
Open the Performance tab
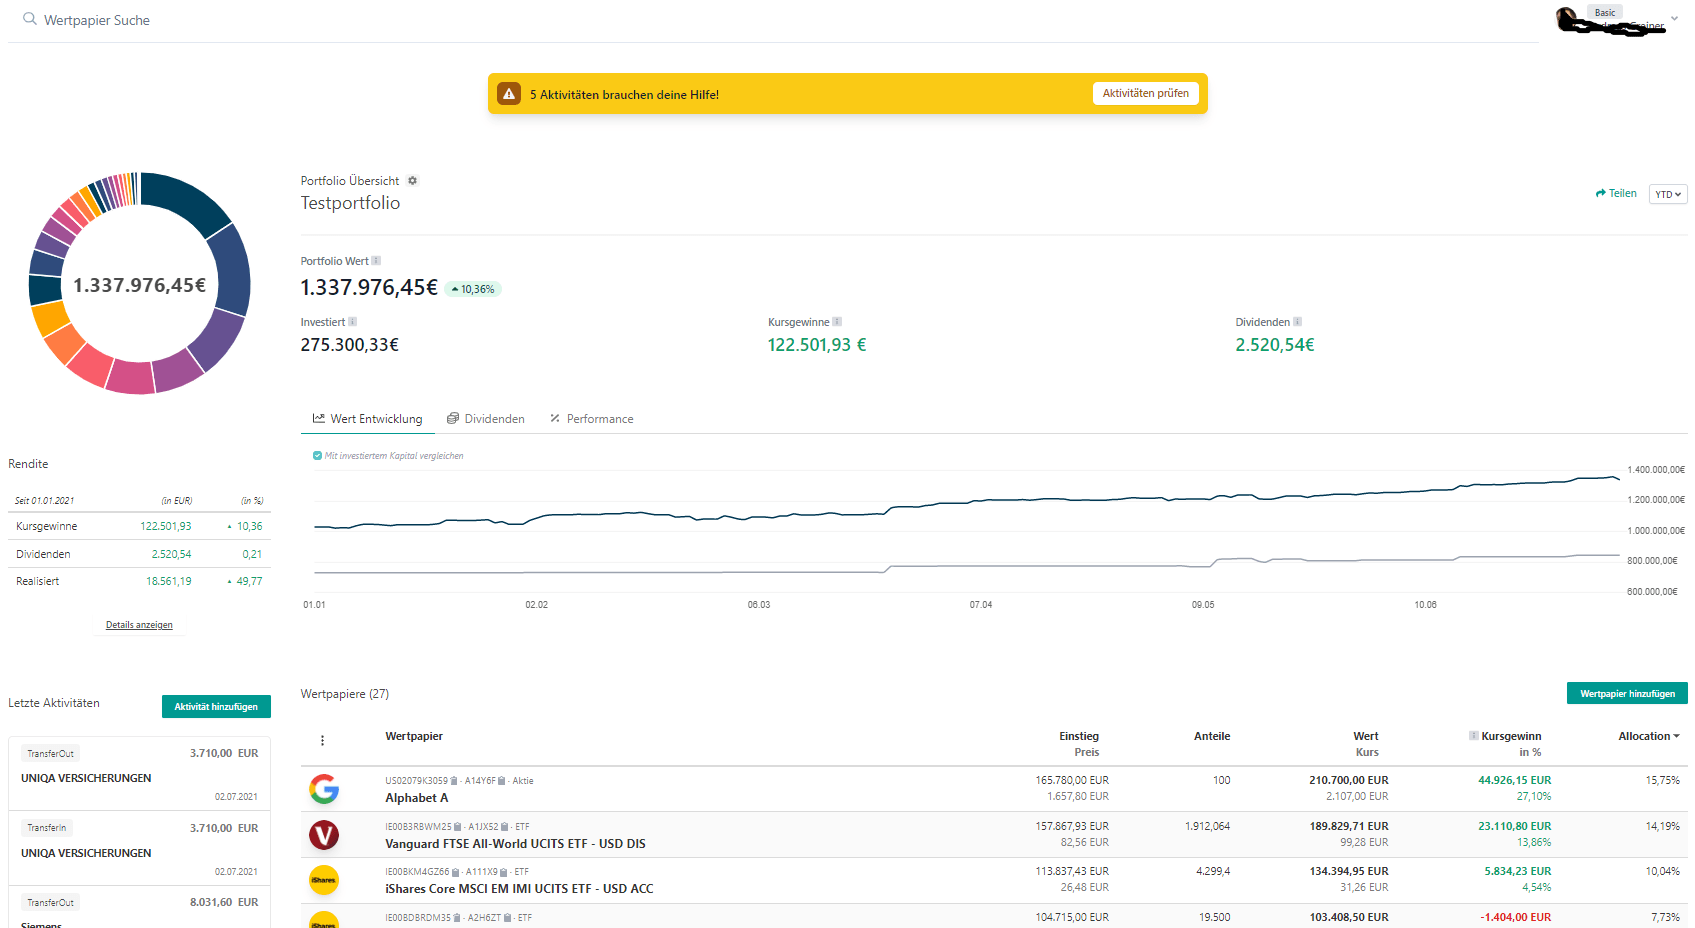tap(591, 419)
